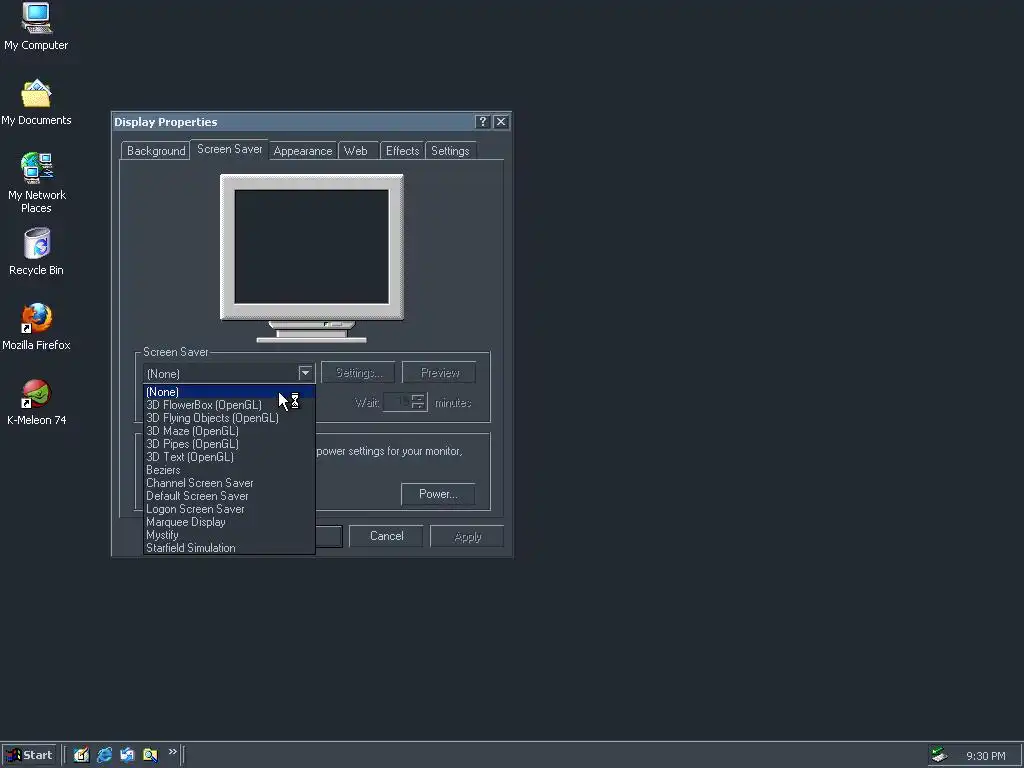Choose (None) in screen saver list
Image resolution: width=1024 pixels, height=768 pixels.
[229, 392]
